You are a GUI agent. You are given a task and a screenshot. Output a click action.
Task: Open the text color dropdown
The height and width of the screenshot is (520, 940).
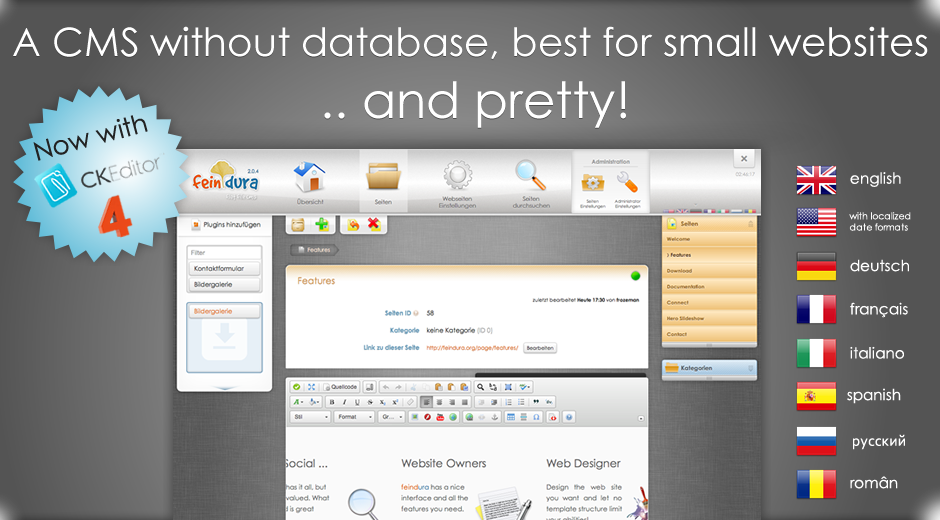pos(298,402)
